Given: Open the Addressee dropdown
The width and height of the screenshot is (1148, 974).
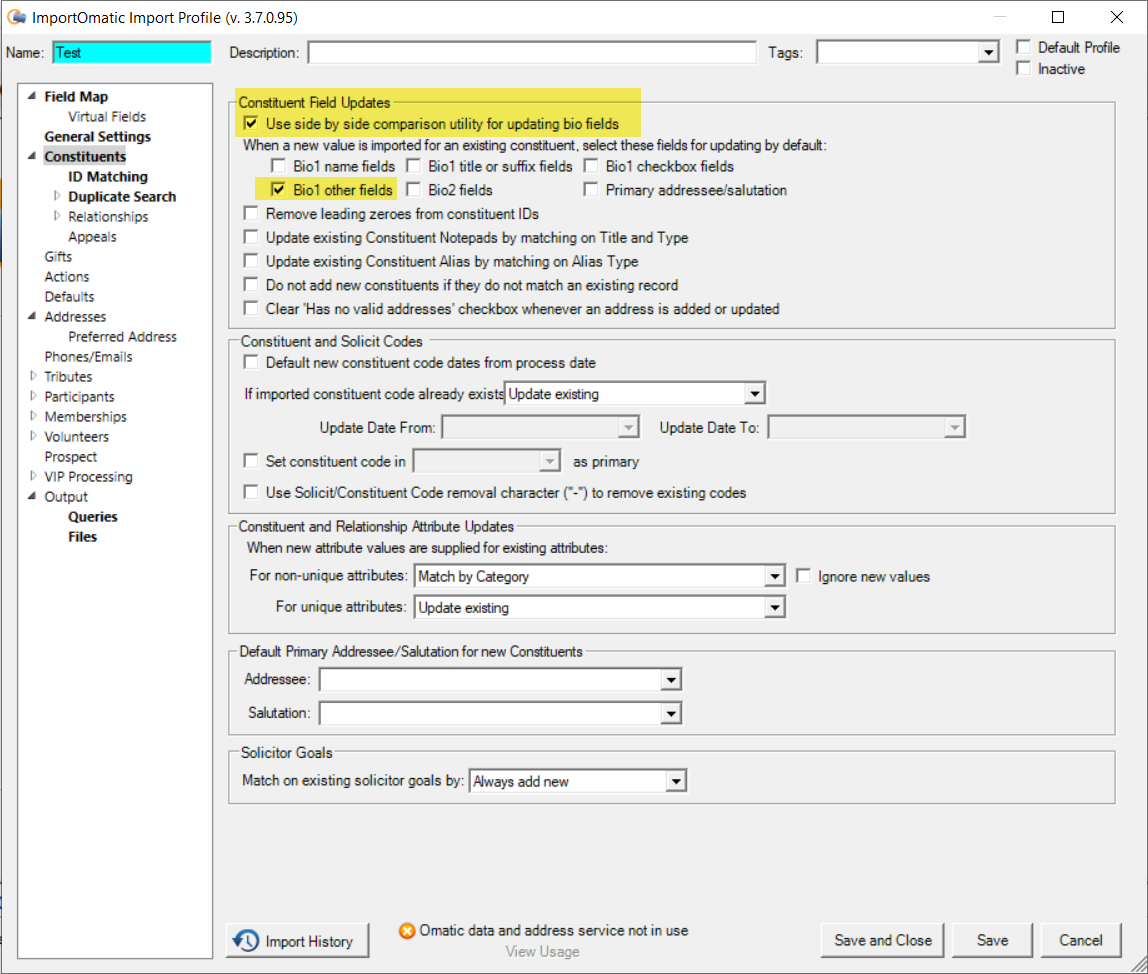Looking at the screenshot, I should tap(670, 679).
